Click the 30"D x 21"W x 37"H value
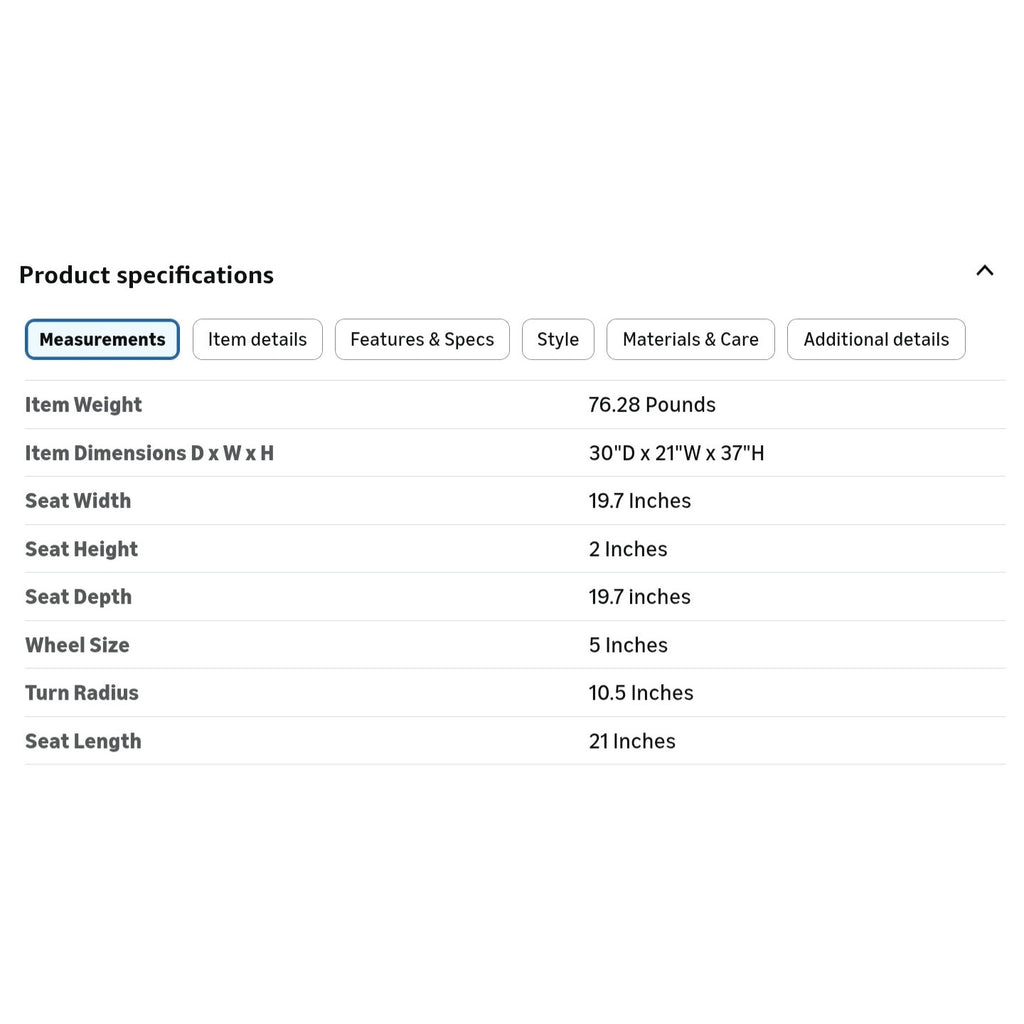Screen dimensions: 1024x1024 [677, 453]
